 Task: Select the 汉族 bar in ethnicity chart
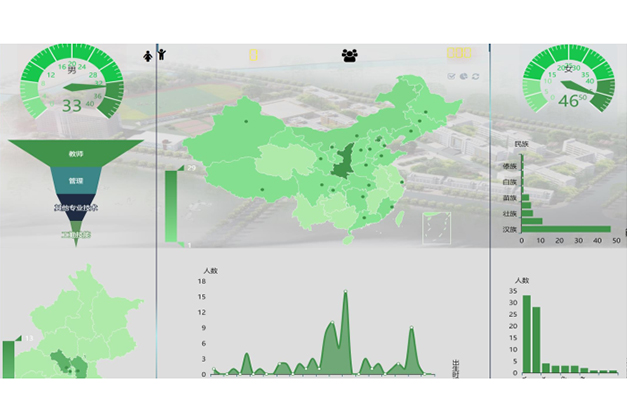pos(566,229)
